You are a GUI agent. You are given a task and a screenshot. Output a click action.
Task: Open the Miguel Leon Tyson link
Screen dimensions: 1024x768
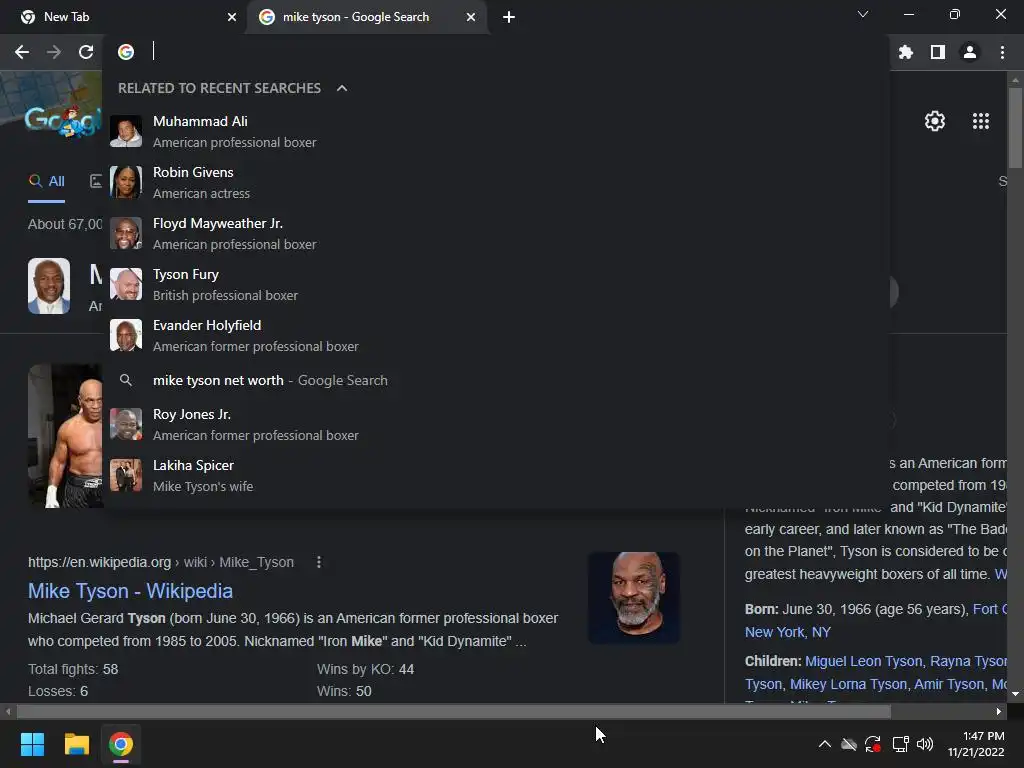pos(863,661)
